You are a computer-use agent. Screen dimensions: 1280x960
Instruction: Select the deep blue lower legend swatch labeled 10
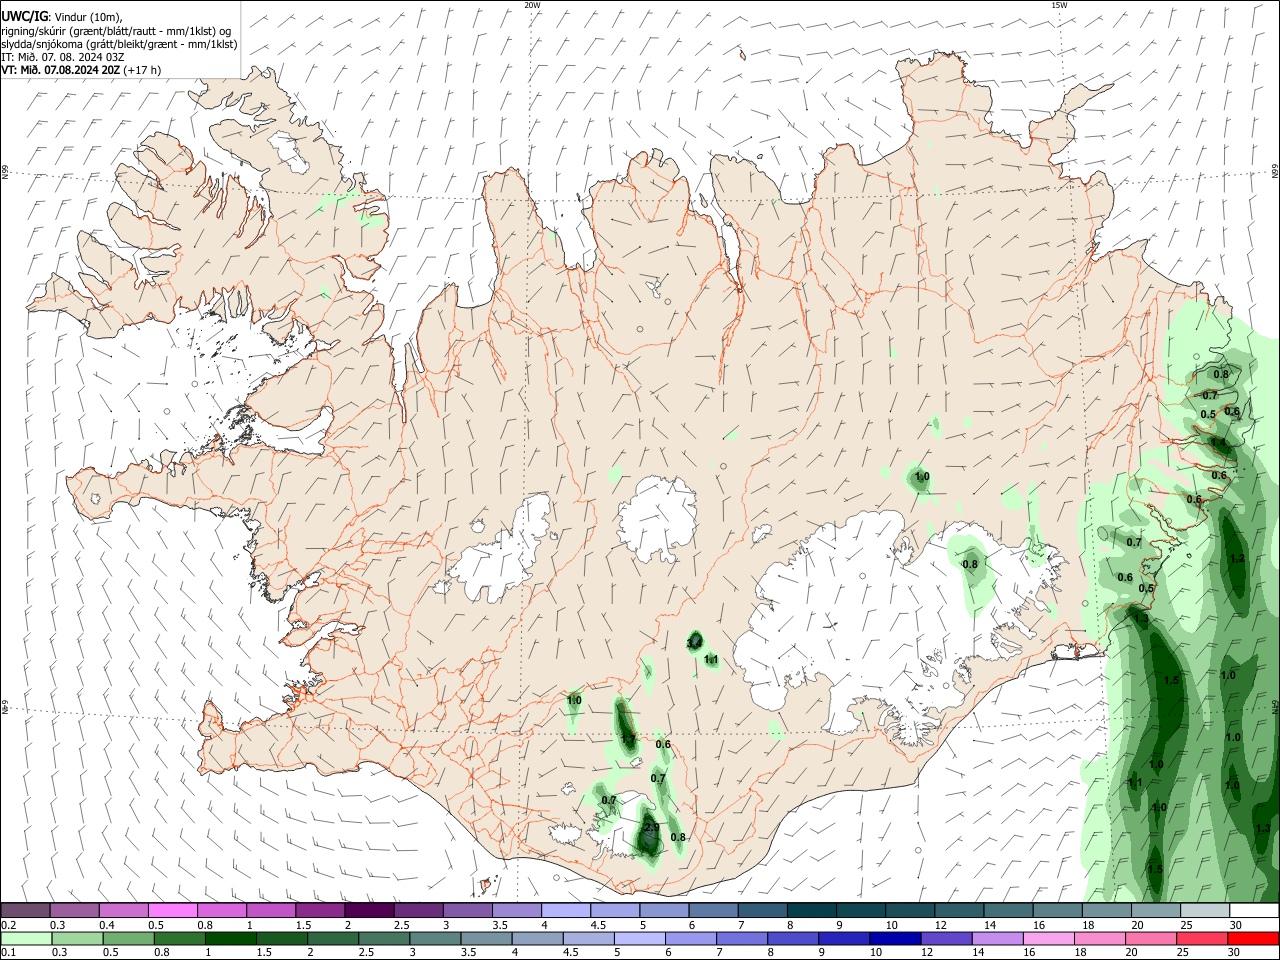click(x=894, y=939)
